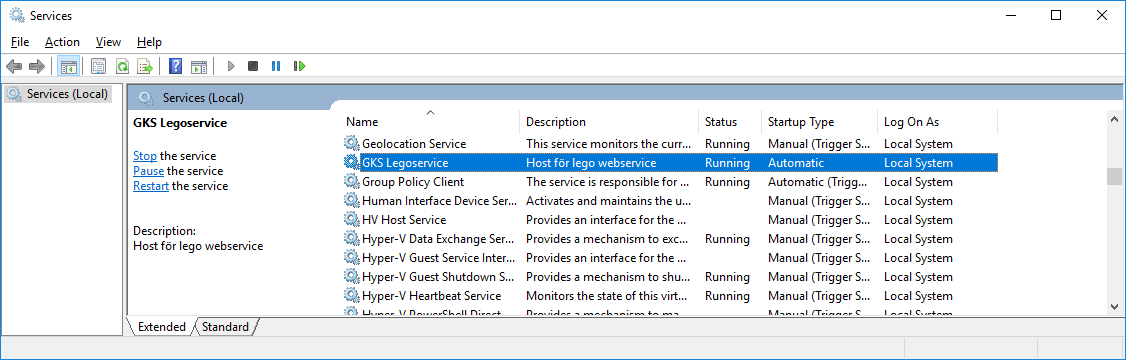The height and width of the screenshot is (360, 1126).
Task: Click the Pause the service link
Action: (x=149, y=171)
